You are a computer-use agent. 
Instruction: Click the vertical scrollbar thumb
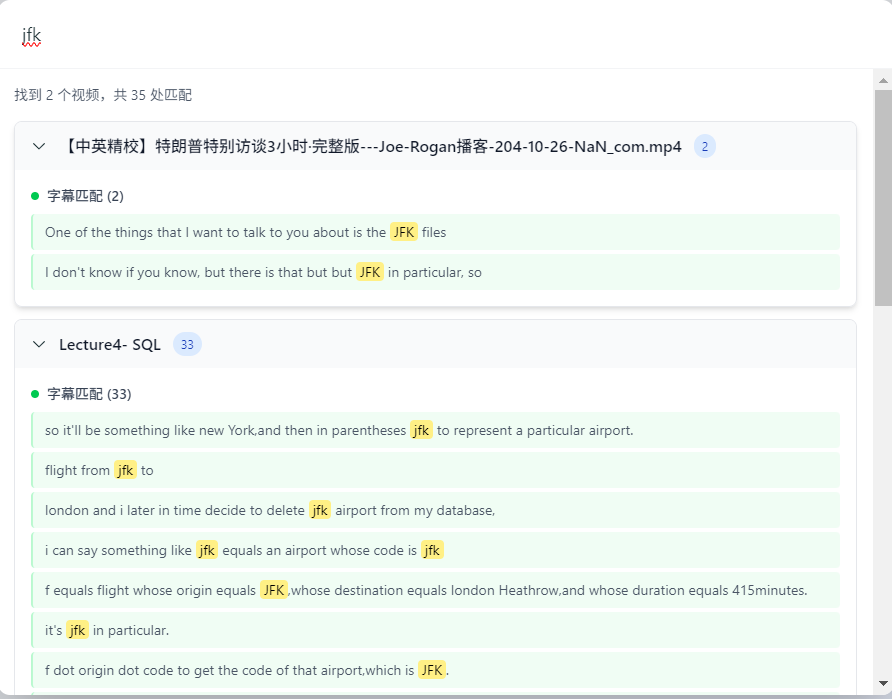click(883, 197)
